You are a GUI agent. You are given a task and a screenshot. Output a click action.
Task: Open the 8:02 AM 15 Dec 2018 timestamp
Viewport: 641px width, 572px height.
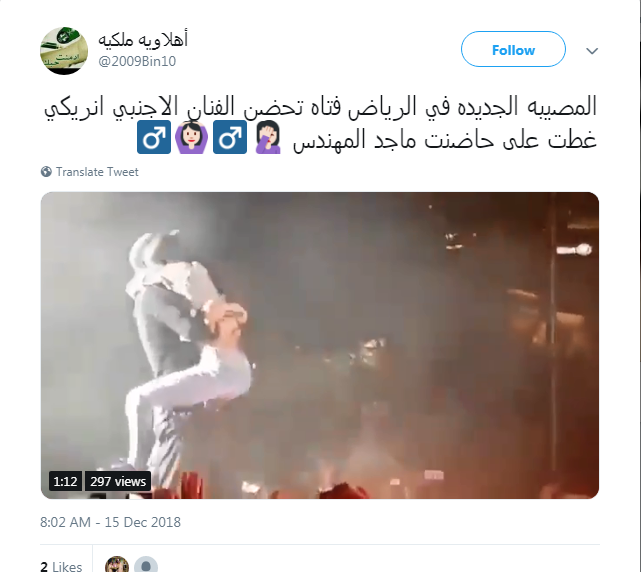click(110, 522)
